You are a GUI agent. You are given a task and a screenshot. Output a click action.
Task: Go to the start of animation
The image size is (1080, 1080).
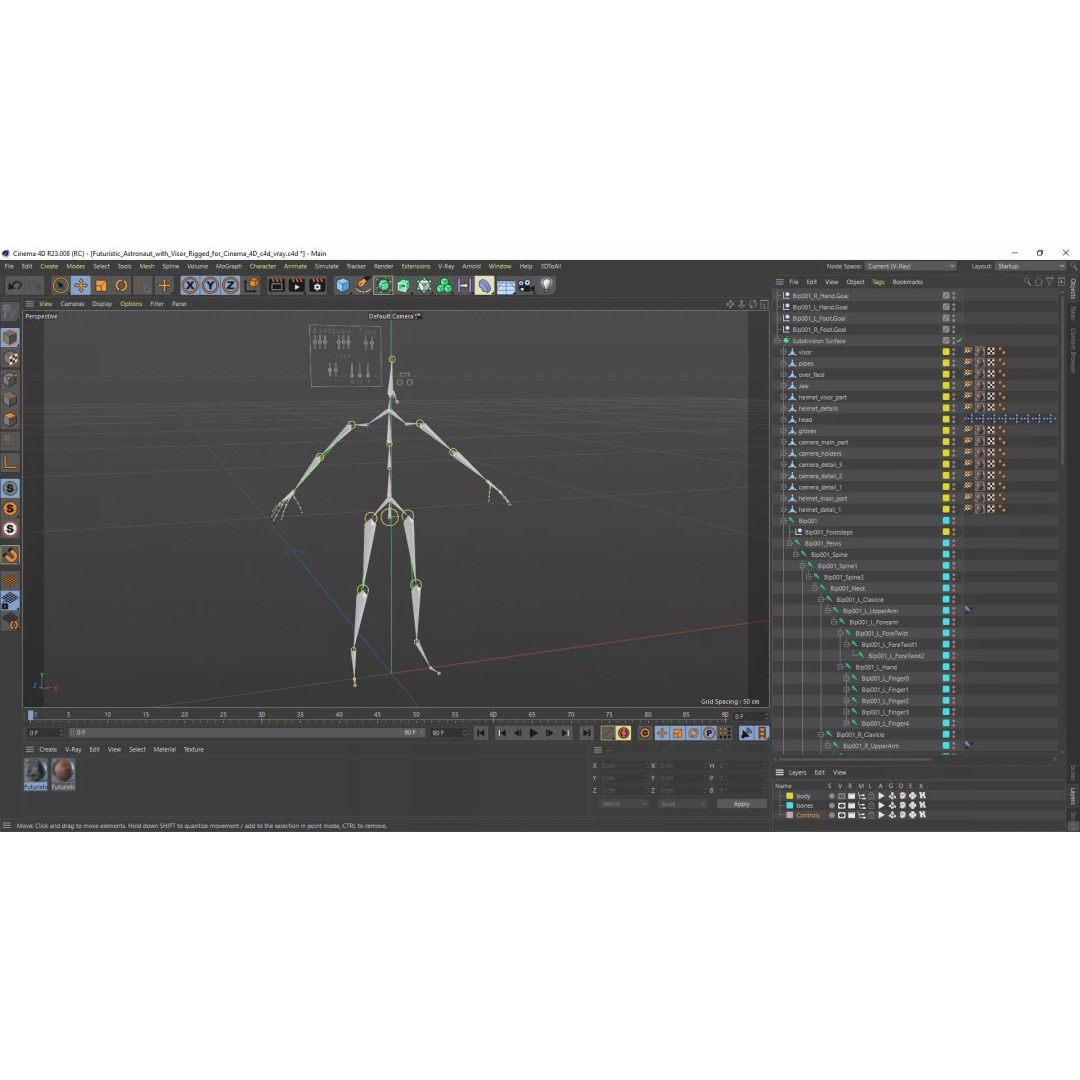coord(481,734)
